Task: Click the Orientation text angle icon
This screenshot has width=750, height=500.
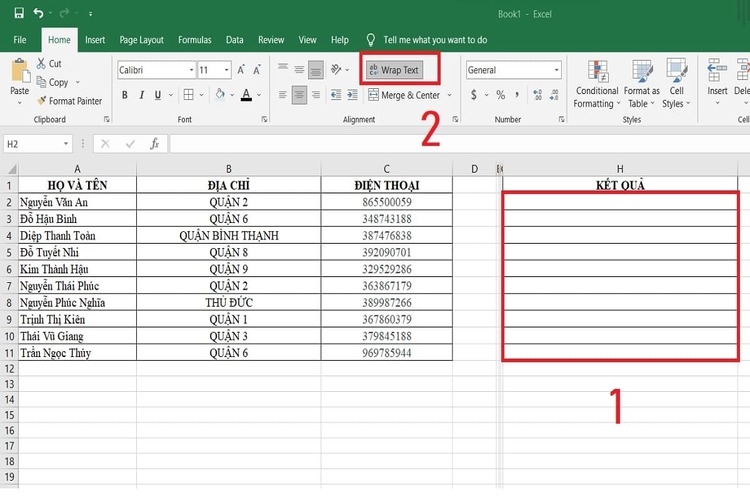Action: (336, 69)
